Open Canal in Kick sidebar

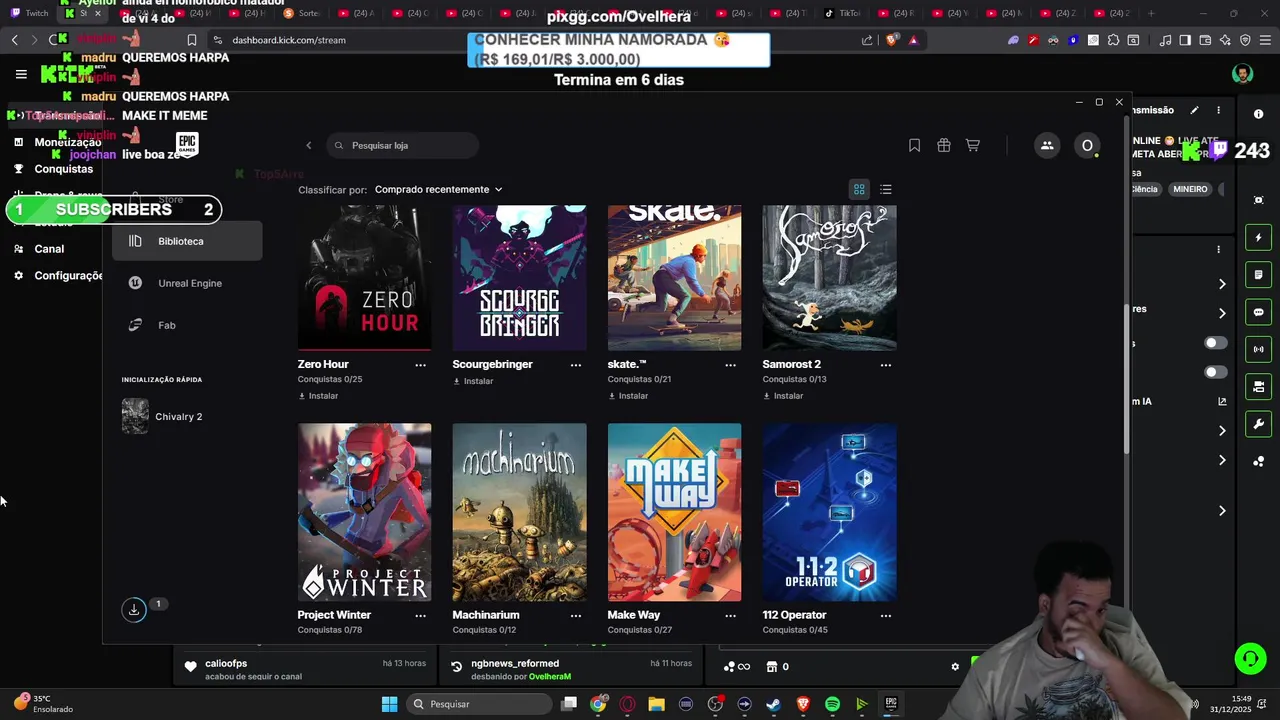coord(49,249)
